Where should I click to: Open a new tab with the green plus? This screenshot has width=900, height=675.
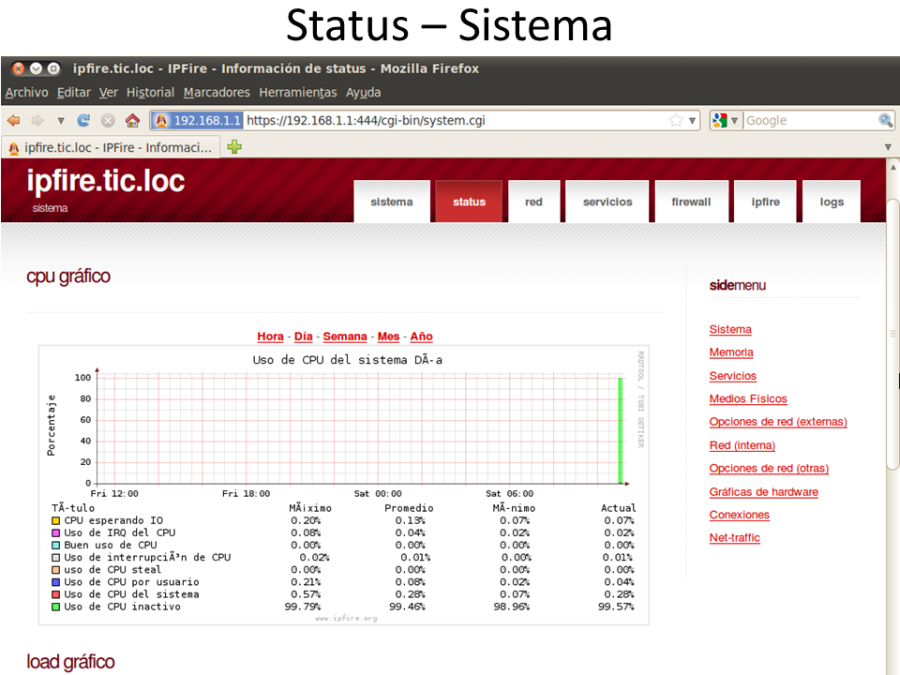tap(234, 147)
